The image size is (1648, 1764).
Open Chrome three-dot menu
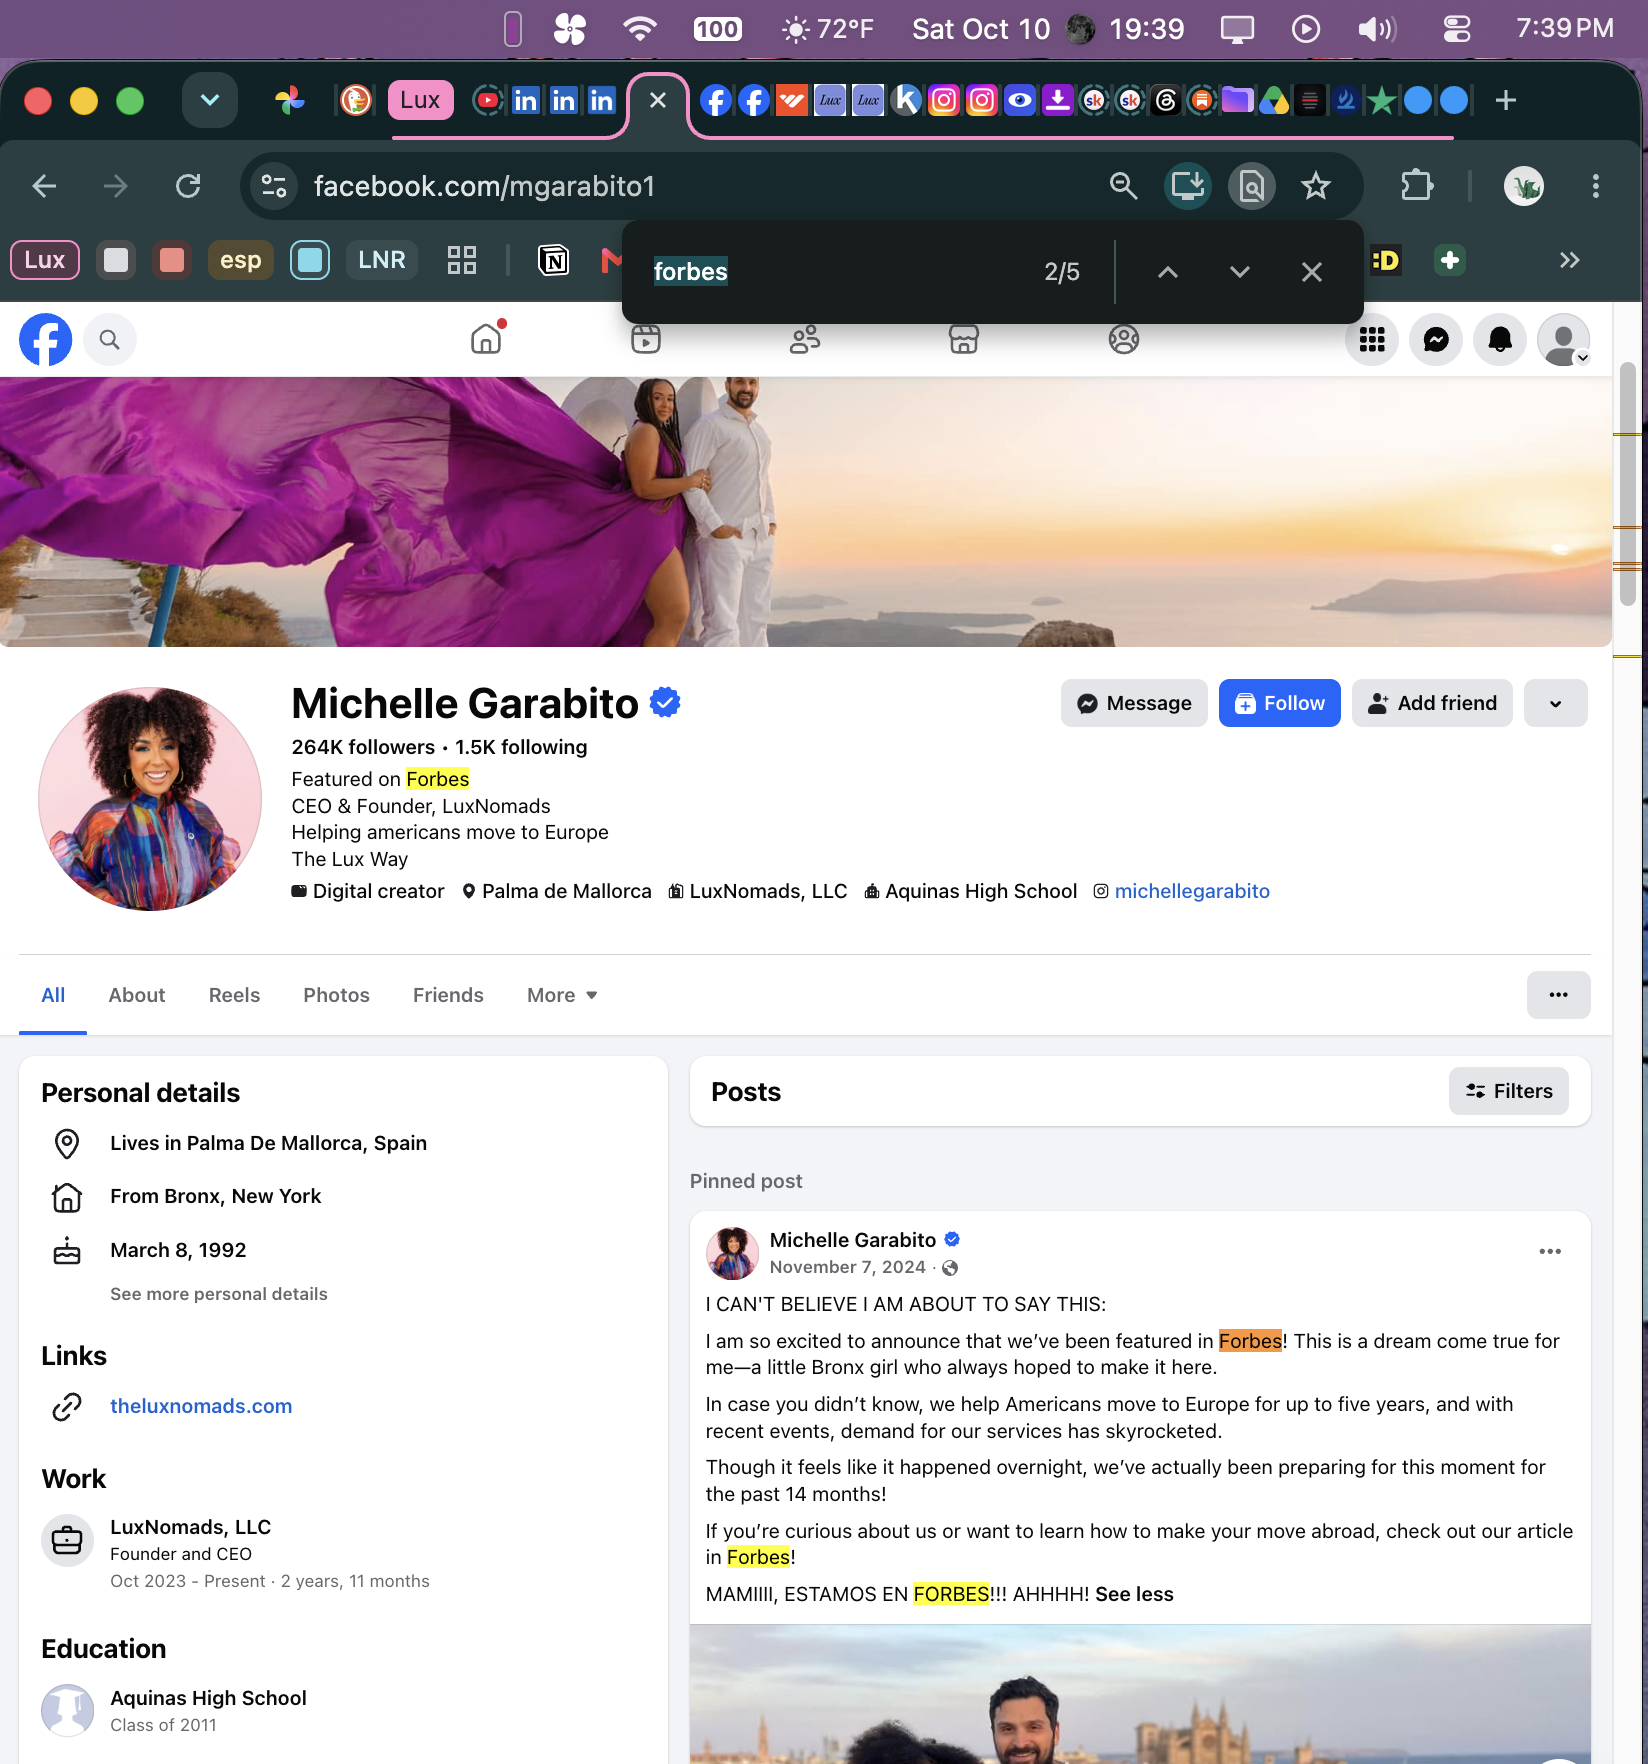click(x=1595, y=186)
